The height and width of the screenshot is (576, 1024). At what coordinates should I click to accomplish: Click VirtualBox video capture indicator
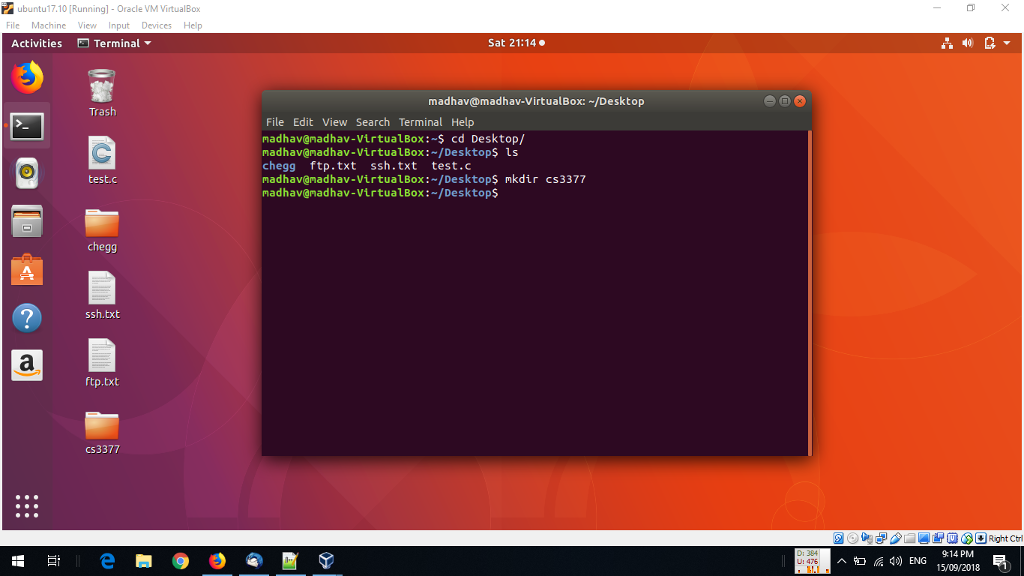tap(938, 538)
